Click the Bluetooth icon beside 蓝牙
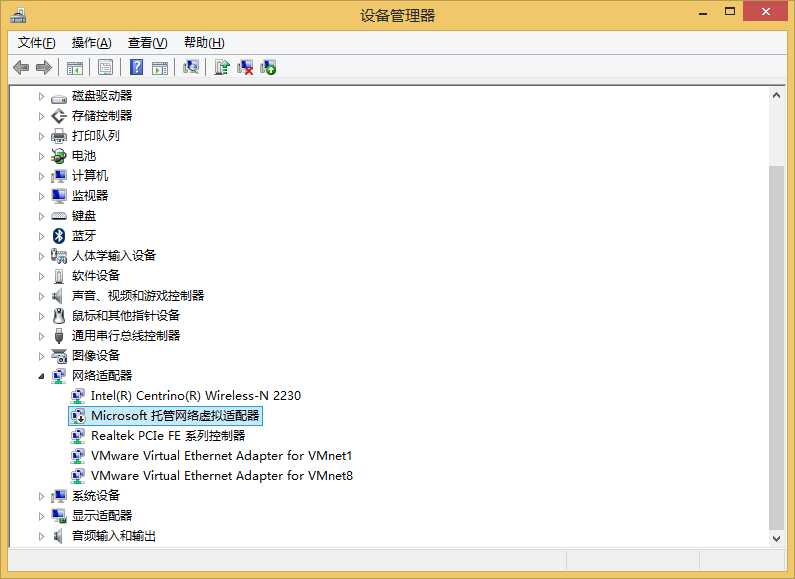The width and height of the screenshot is (795, 579). tap(59, 236)
